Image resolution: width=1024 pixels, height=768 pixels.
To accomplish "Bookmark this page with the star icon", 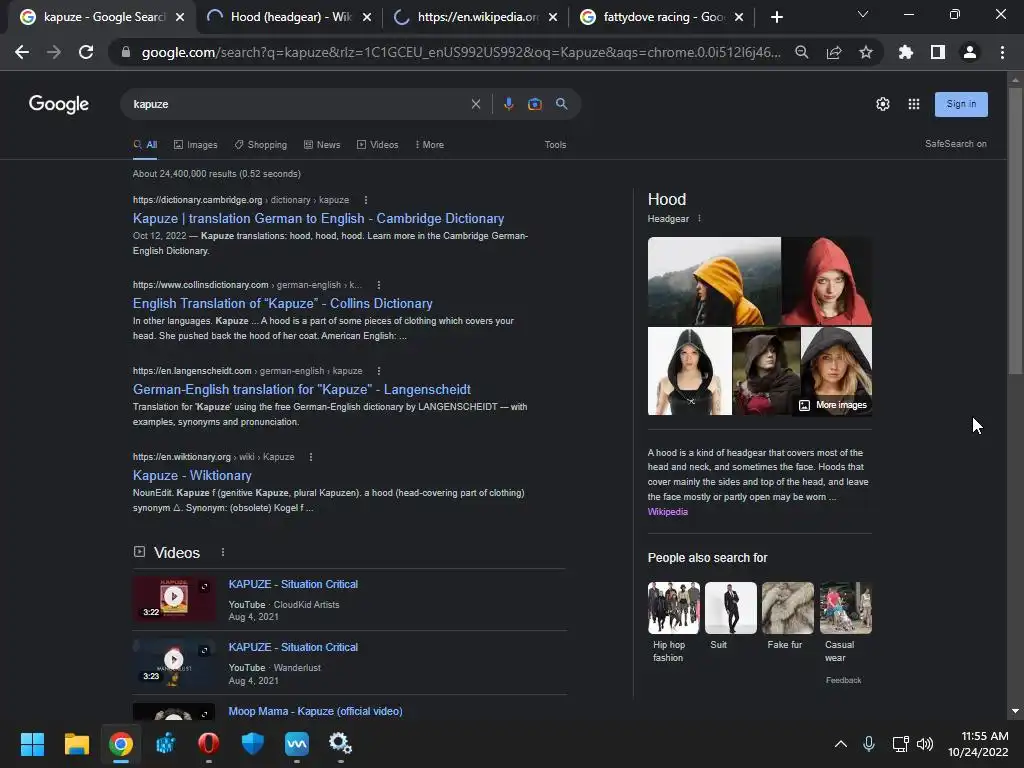I will (865, 52).
